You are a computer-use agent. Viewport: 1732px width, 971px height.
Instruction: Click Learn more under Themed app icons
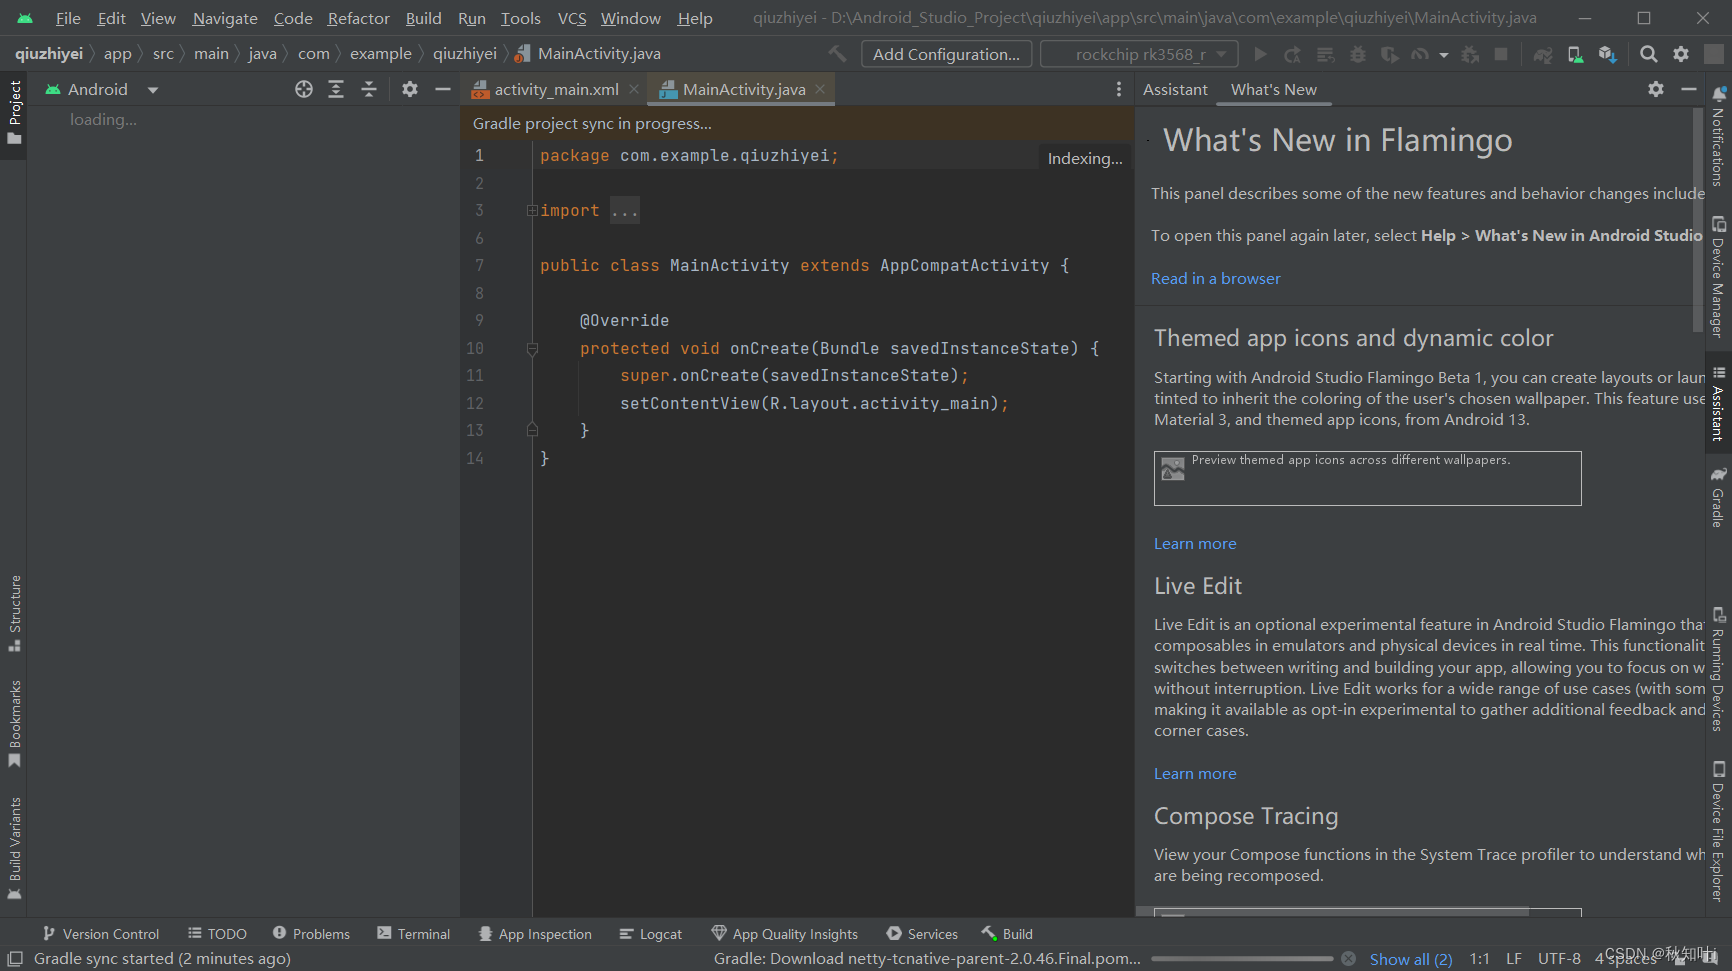tap(1195, 544)
